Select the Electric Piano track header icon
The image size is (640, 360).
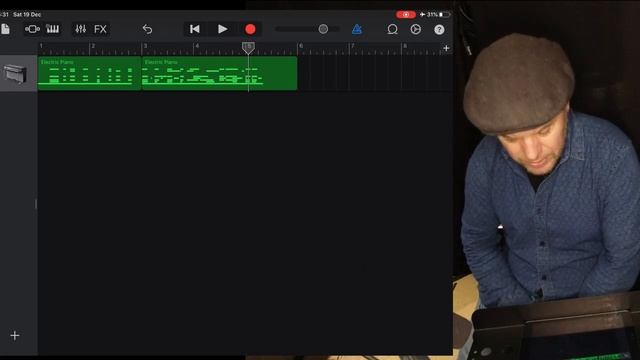pos(16,74)
